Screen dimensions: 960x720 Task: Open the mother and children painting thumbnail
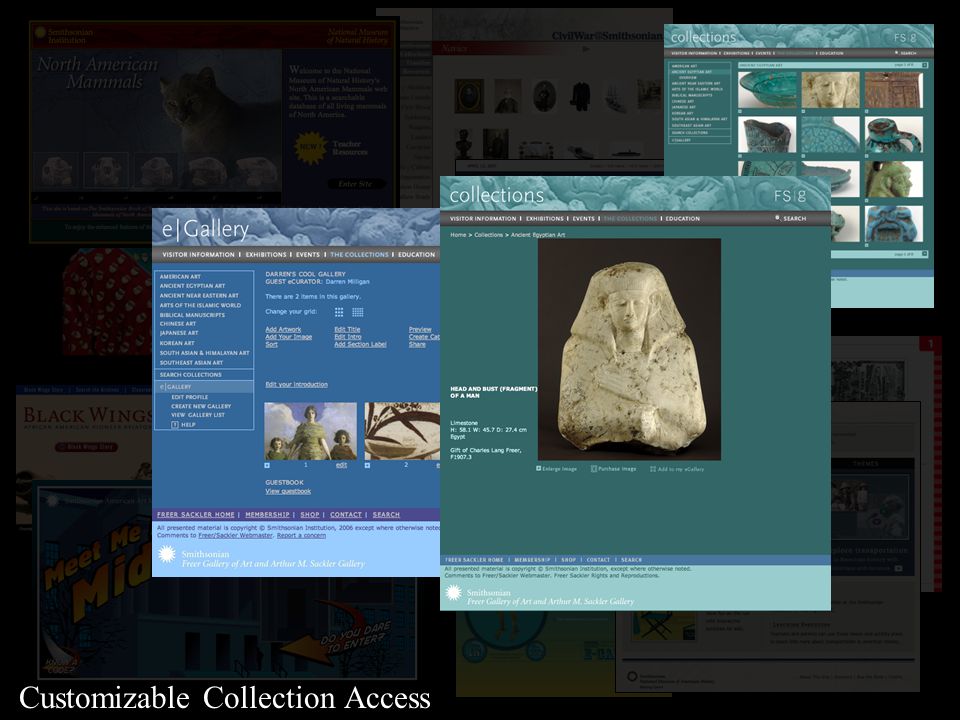coord(310,431)
